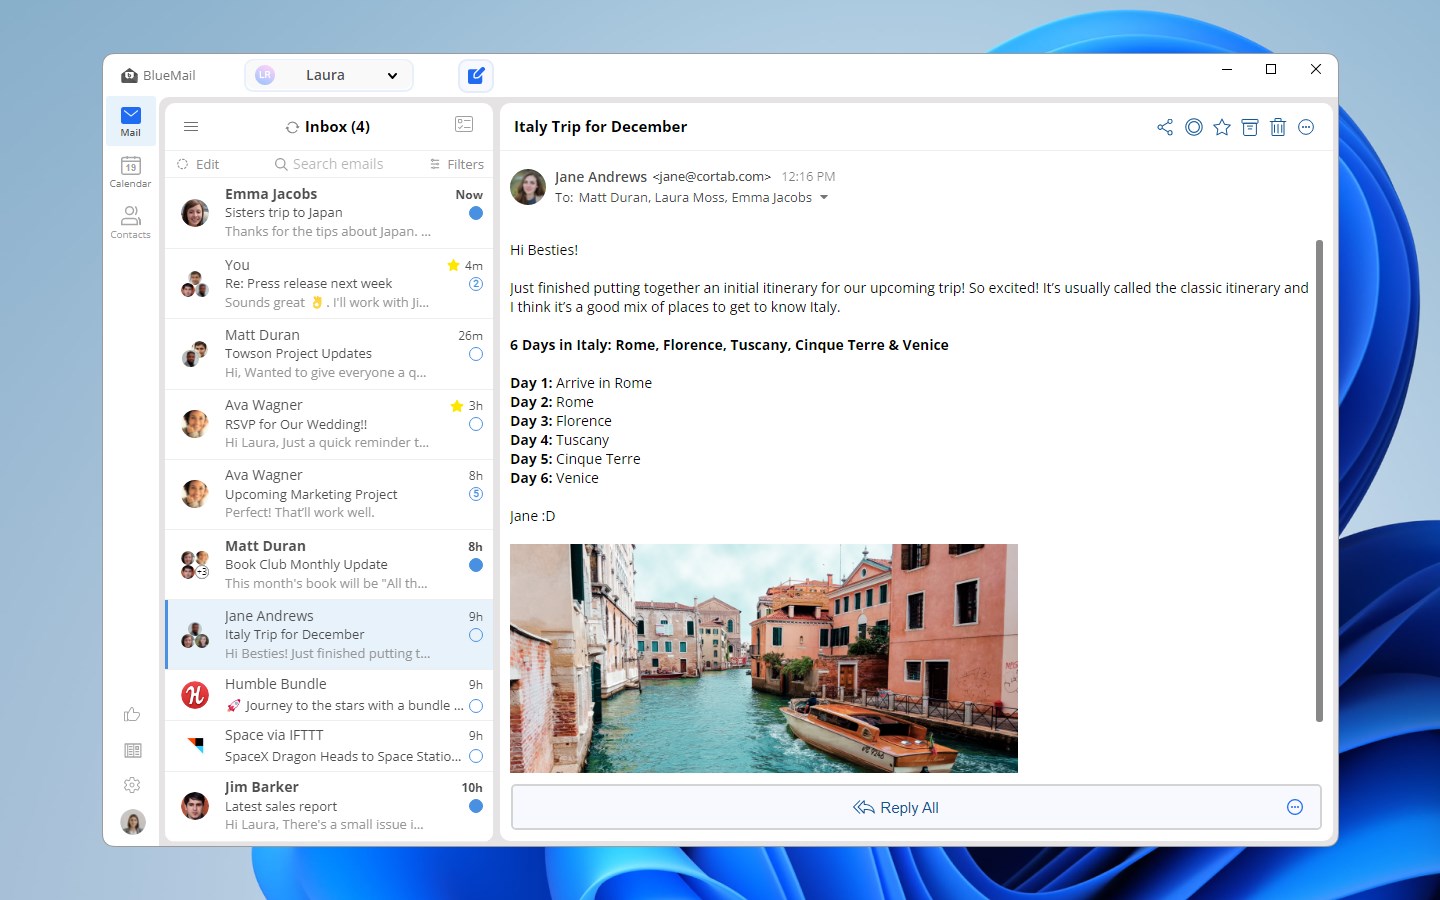Star the Italy Trip for December email

click(1221, 127)
